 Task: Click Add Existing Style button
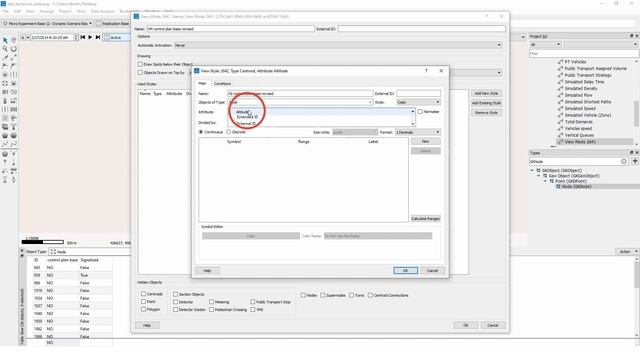(x=486, y=103)
